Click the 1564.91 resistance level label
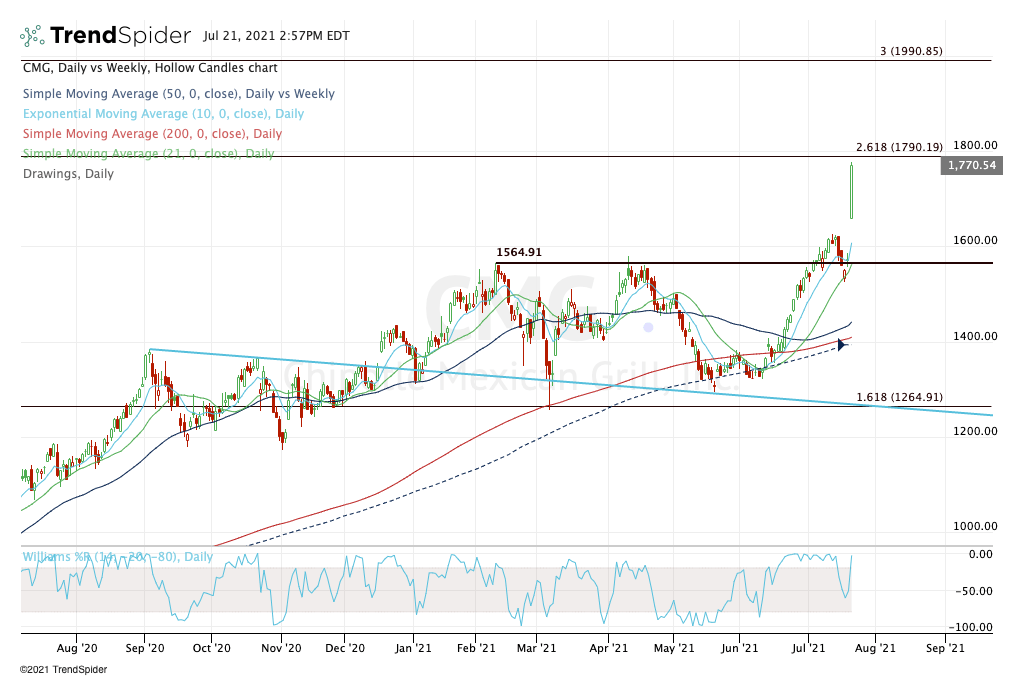Image resolution: width=1023 pixels, height=679 pixels. coord(518,252)
